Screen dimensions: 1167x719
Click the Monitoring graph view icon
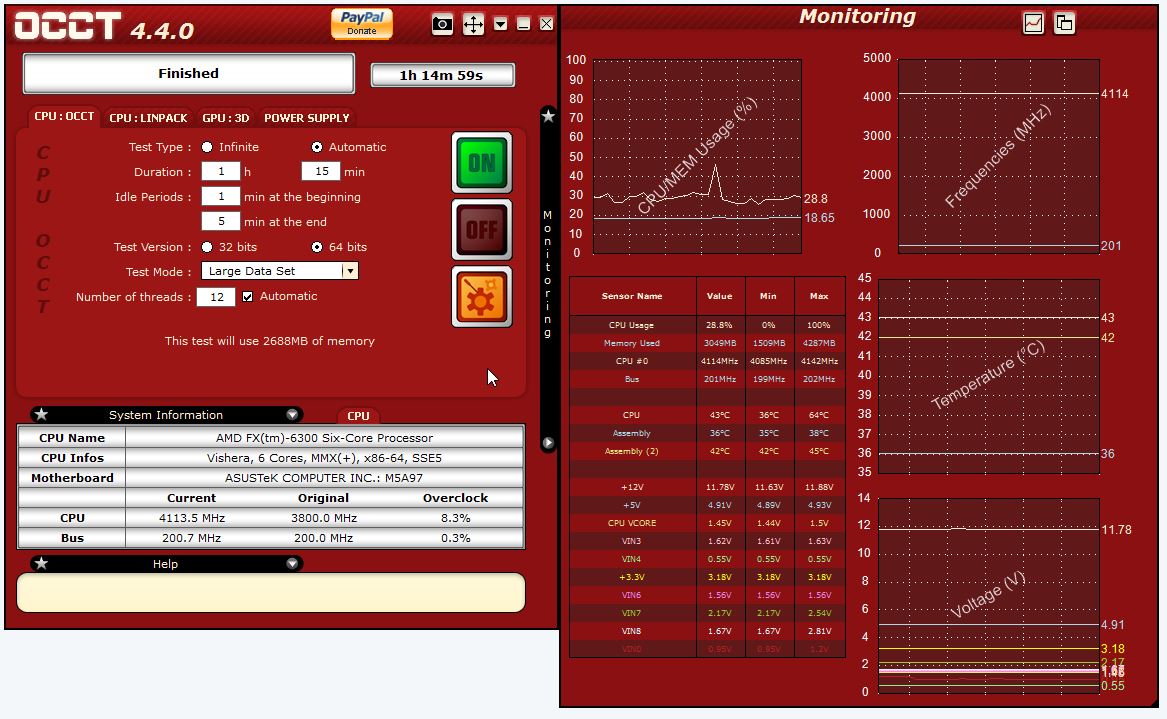pos(1033,23)
